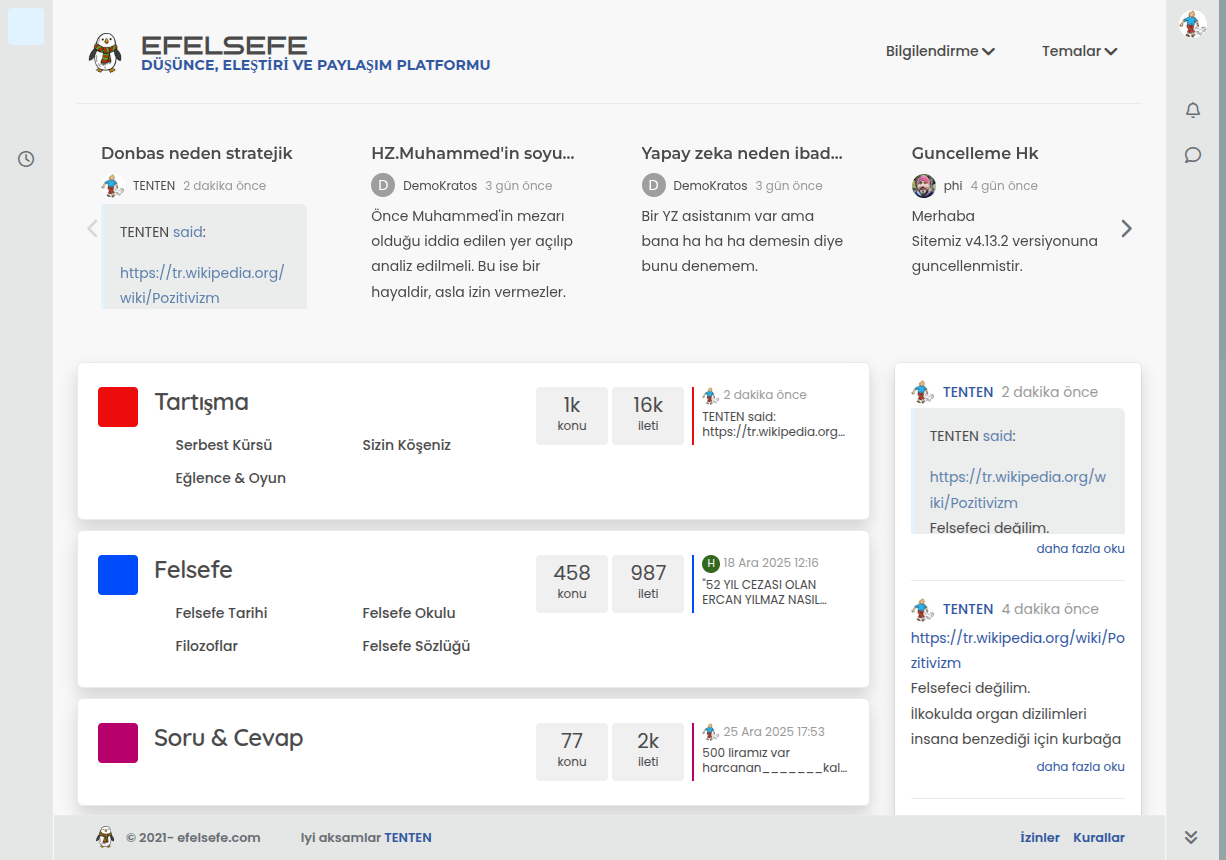Click the small penguin icon in the footer
The image size is (1226, 860).
(x=105, y=837)
